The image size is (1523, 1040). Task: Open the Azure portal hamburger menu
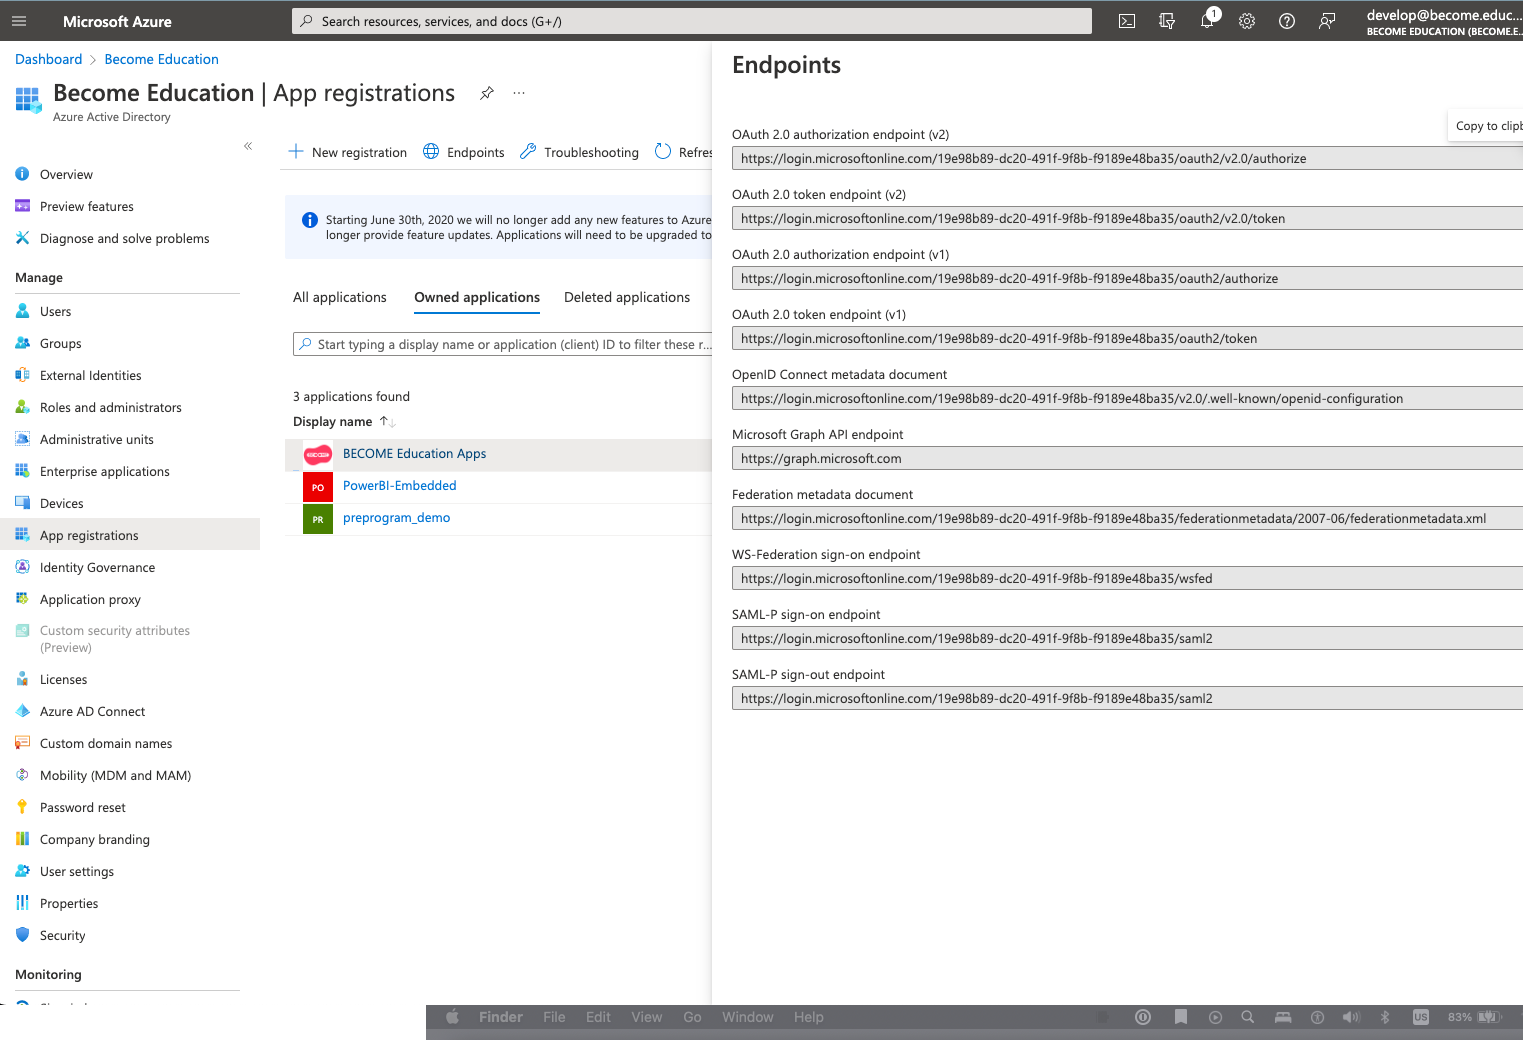pos(19,21)
